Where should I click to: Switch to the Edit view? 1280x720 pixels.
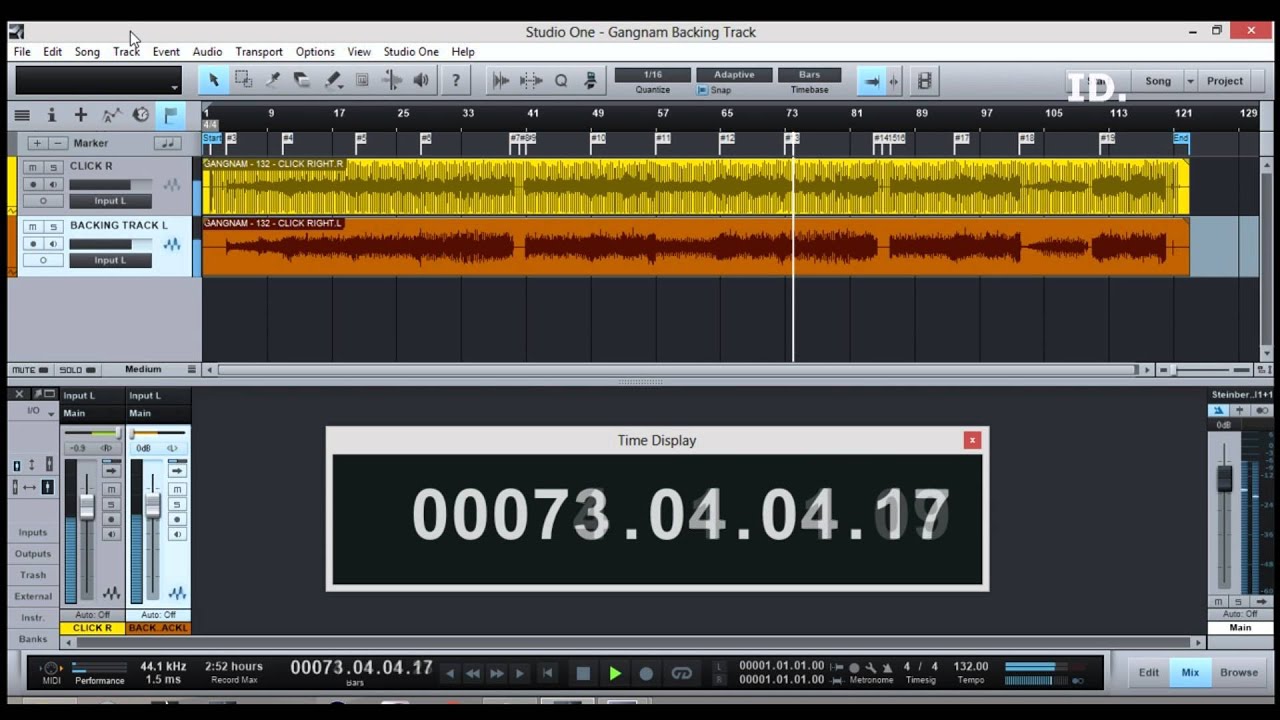click(1149, 672)
